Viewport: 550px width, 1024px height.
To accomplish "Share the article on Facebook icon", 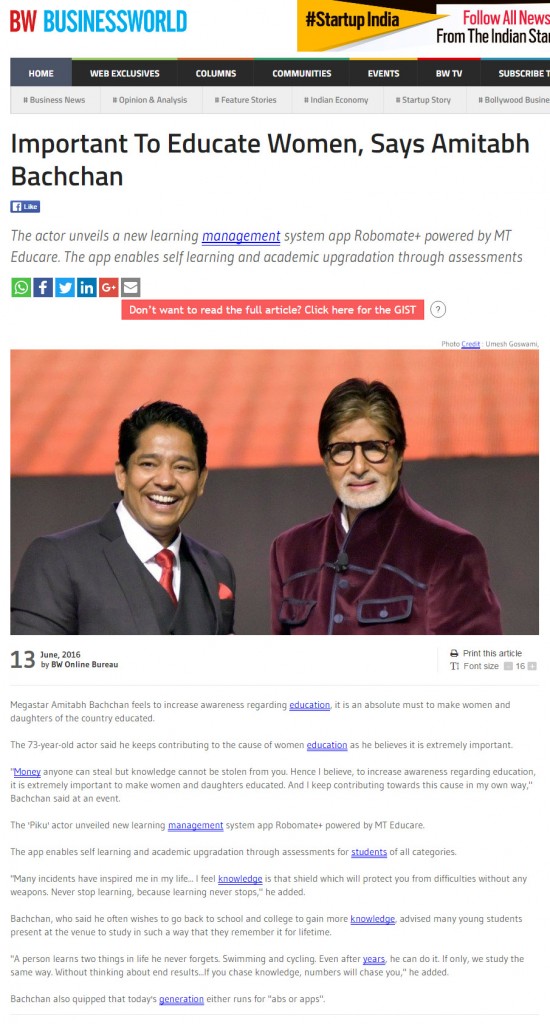I will (x=43, y=287).
